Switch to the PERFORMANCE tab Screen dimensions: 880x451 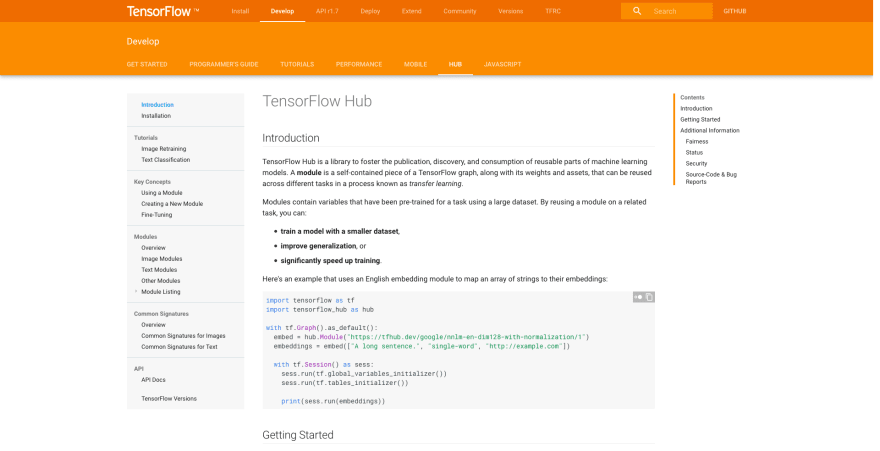pyautogui.click(x=359, y=65)
